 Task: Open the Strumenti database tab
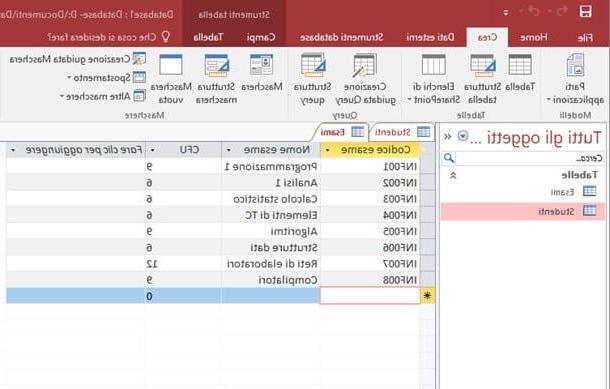click(x=342, y=37)
